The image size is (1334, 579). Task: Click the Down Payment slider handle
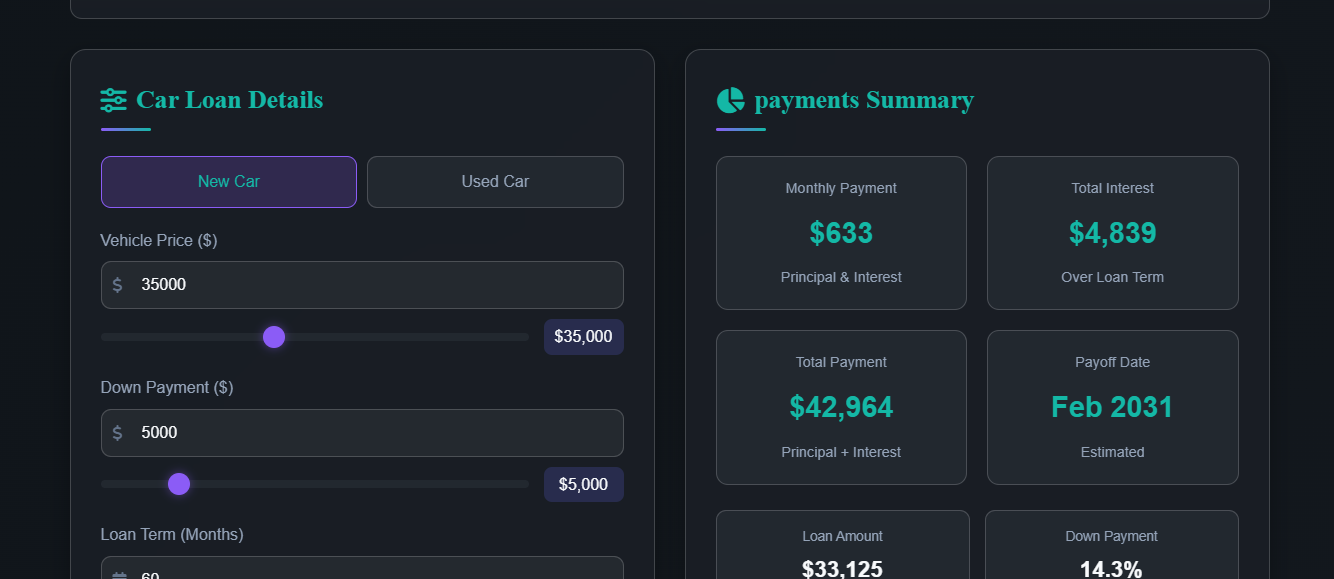(179, 484)
